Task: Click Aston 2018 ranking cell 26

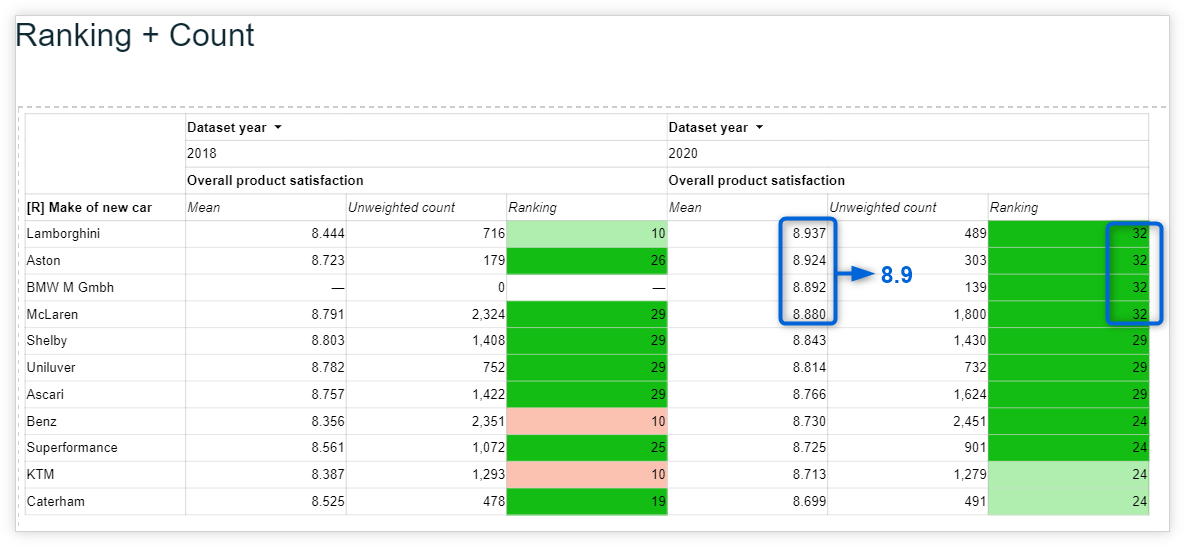Action: click(586, 261)
